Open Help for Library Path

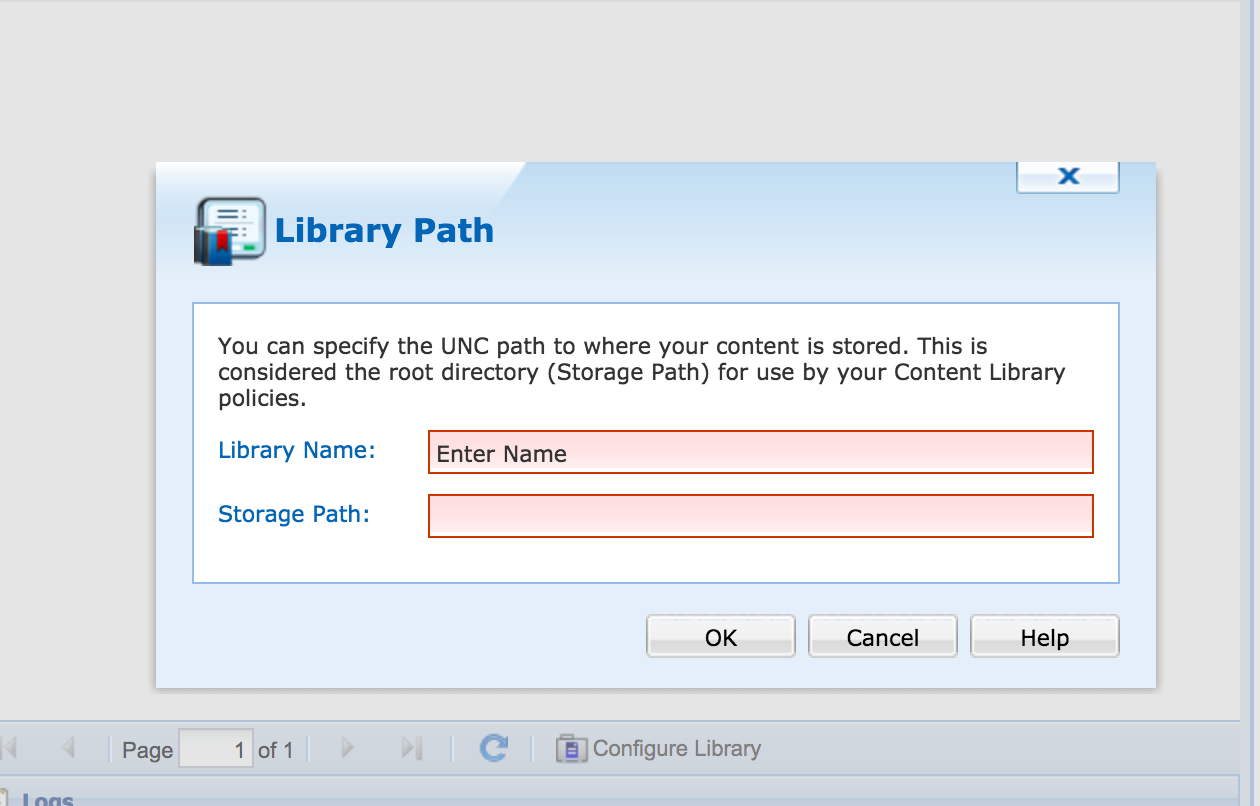click(x=1044, y=637)
